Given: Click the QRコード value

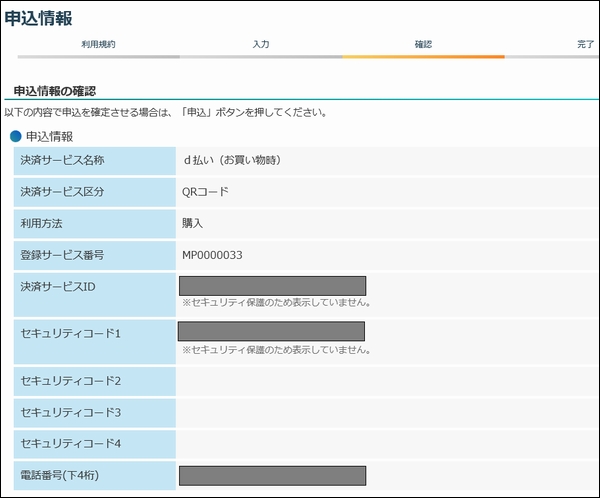Looking at the screenshot, I should coord(205,191).
